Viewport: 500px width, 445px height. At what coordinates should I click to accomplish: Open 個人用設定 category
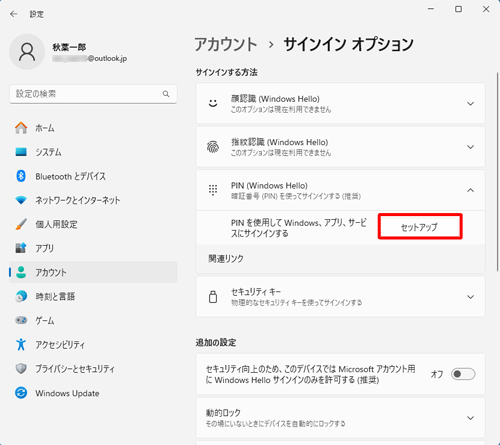[93, 224]
